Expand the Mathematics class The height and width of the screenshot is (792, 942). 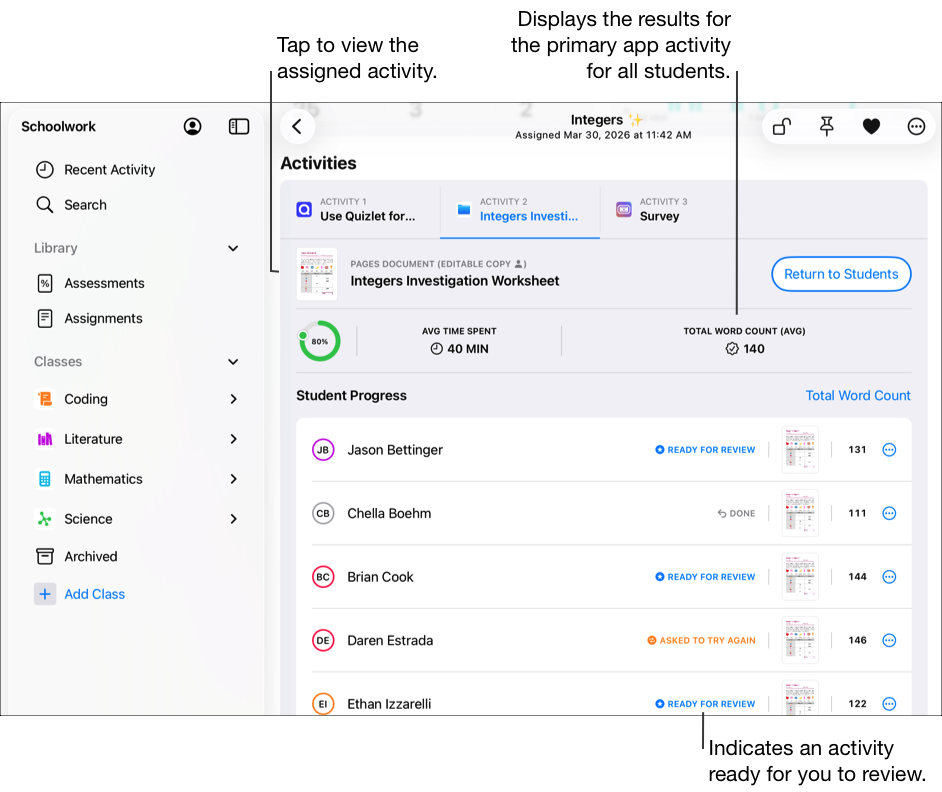232,478
